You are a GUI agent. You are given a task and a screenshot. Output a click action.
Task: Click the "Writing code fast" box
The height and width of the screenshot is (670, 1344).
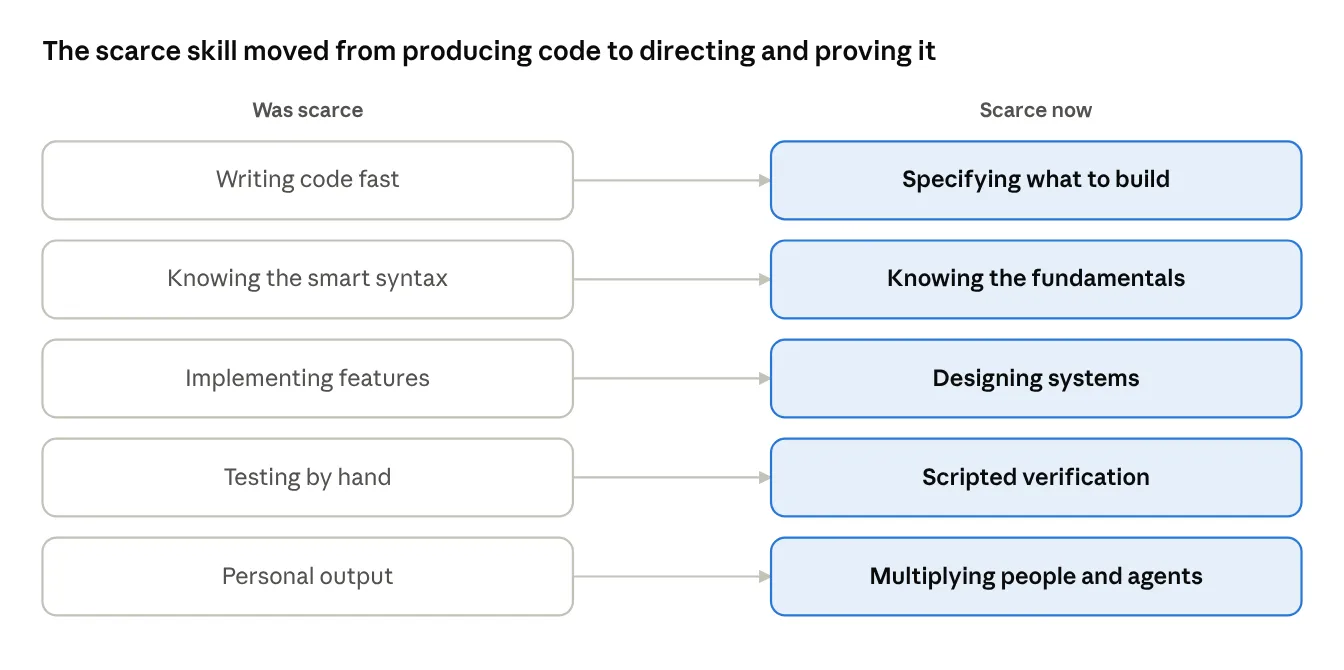point(308,180)
